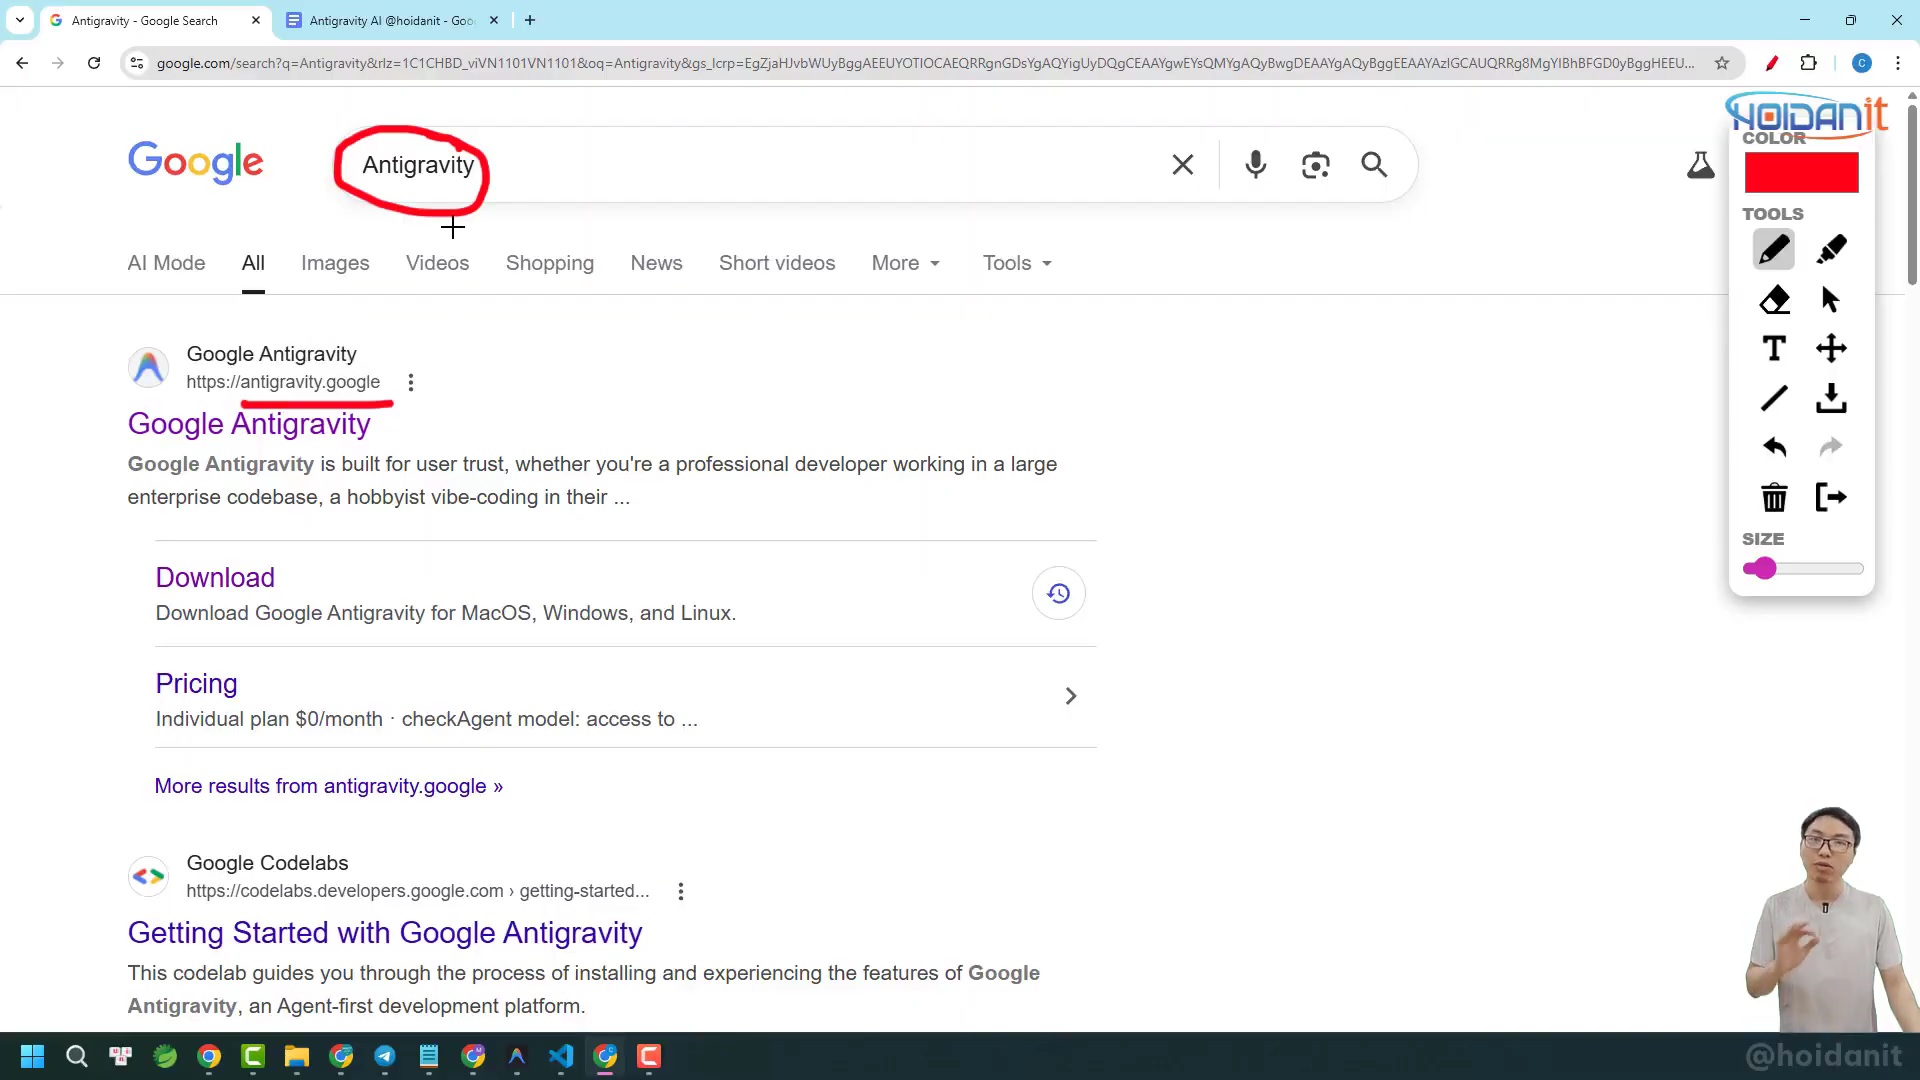The width and height of the screenshot is (1920, 1080).
Task: Open File Explorer from the taskbar
Action: pyautogui.click(x=297, y=1056)
